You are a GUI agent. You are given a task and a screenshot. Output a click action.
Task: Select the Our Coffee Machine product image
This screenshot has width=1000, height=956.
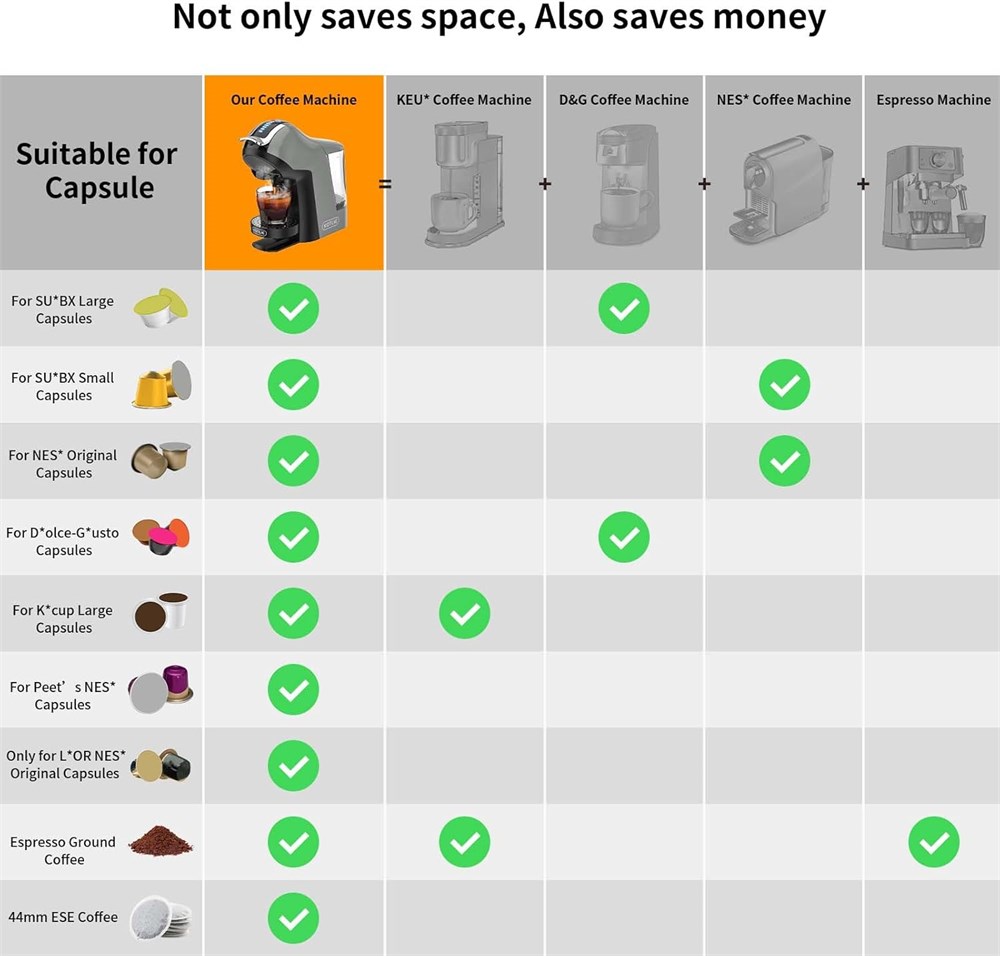point(292,183)
